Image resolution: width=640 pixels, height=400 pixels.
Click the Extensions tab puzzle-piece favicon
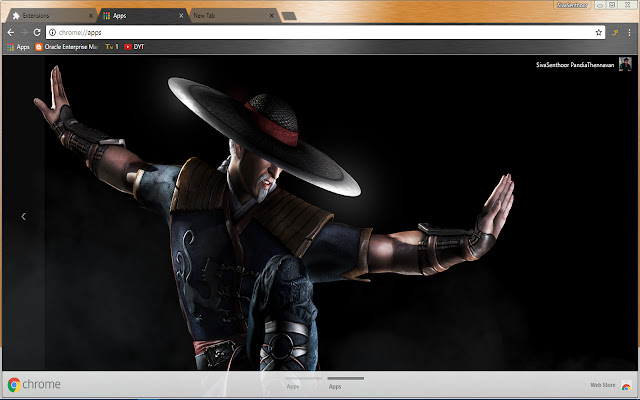click(16, 16)
